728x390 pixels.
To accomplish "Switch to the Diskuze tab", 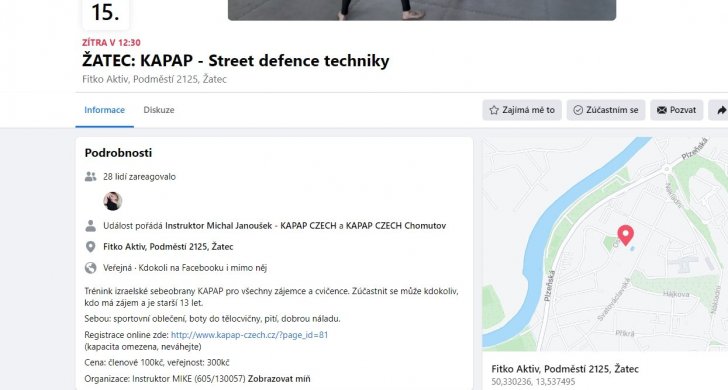I will 159,110.
